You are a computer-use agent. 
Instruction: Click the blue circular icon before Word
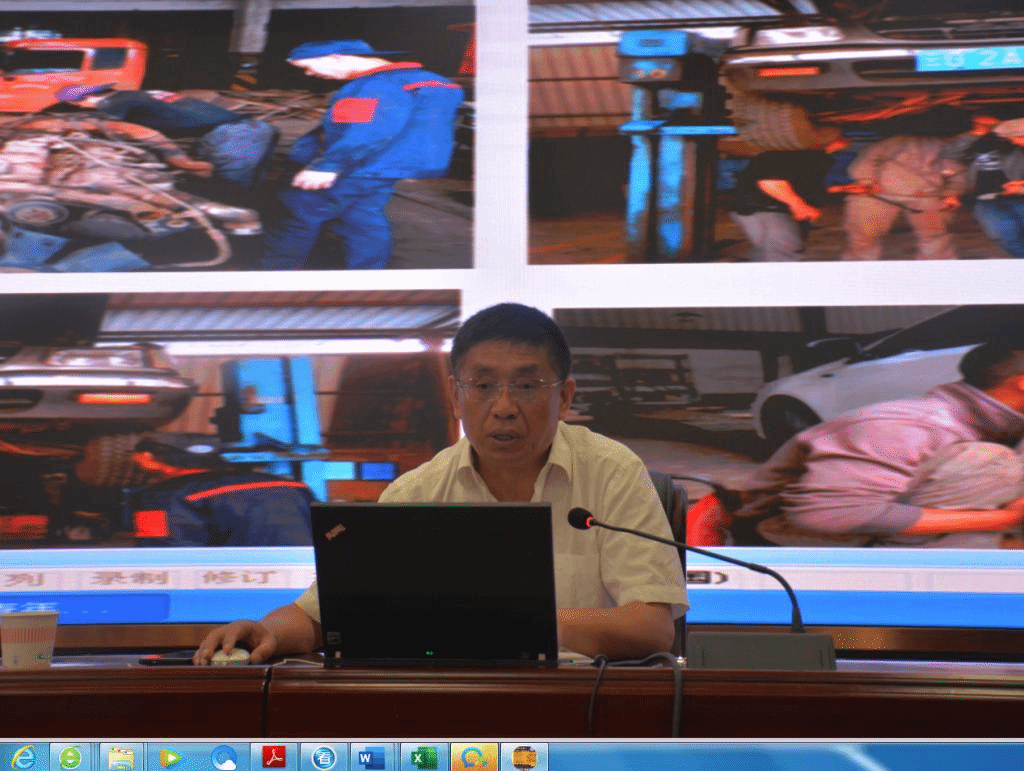point(324,757)
